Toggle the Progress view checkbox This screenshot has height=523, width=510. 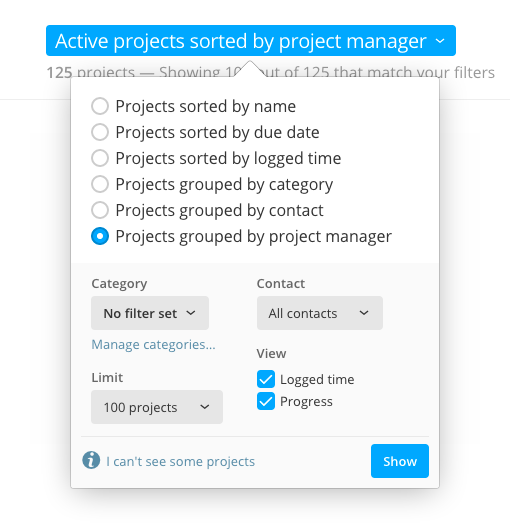click(x=266, y=401)
